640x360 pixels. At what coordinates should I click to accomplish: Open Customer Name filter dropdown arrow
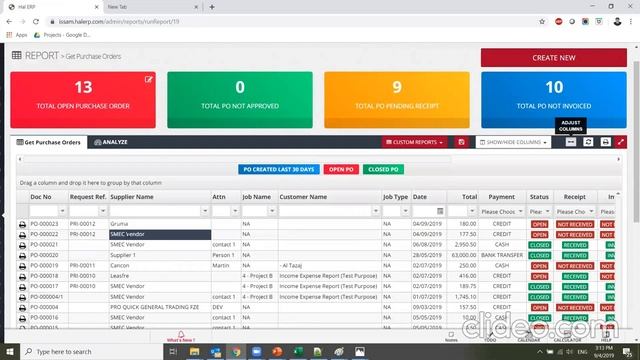tap(376, 211)
